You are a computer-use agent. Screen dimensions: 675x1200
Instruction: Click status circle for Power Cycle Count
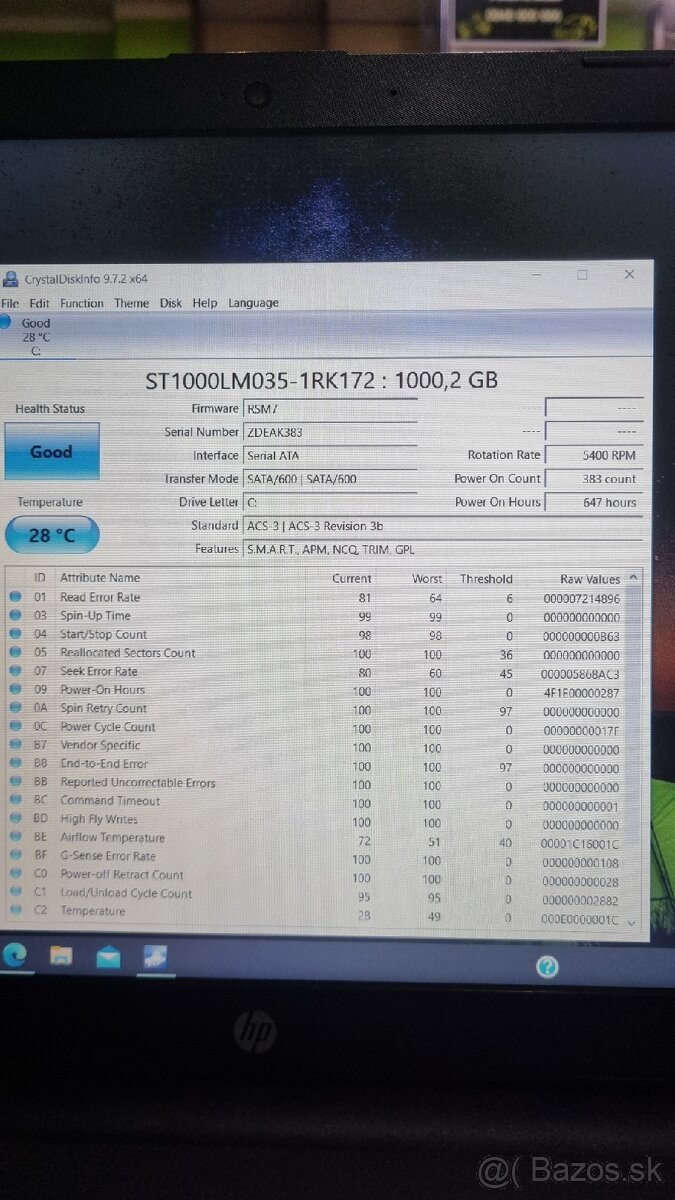(x=15, y=727)
